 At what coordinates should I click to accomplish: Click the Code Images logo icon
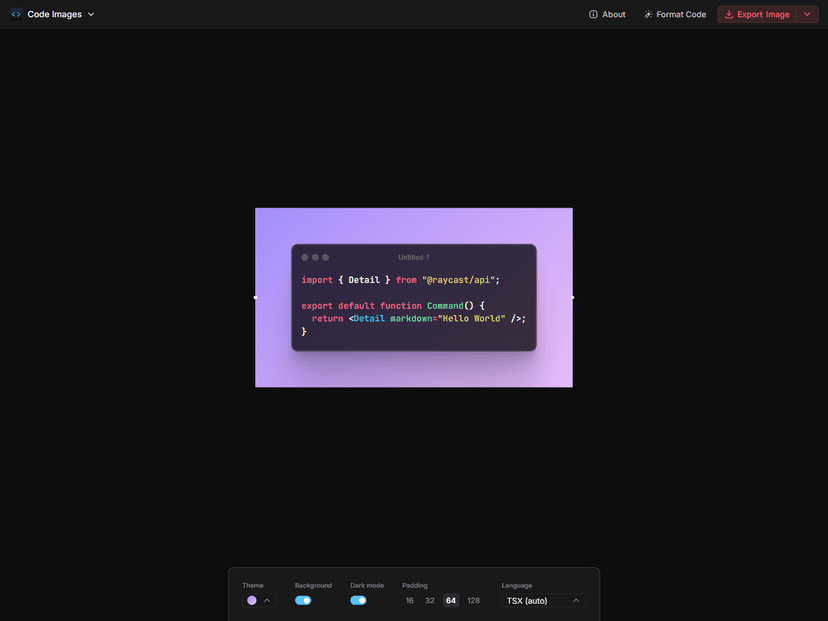pos(16,14)
